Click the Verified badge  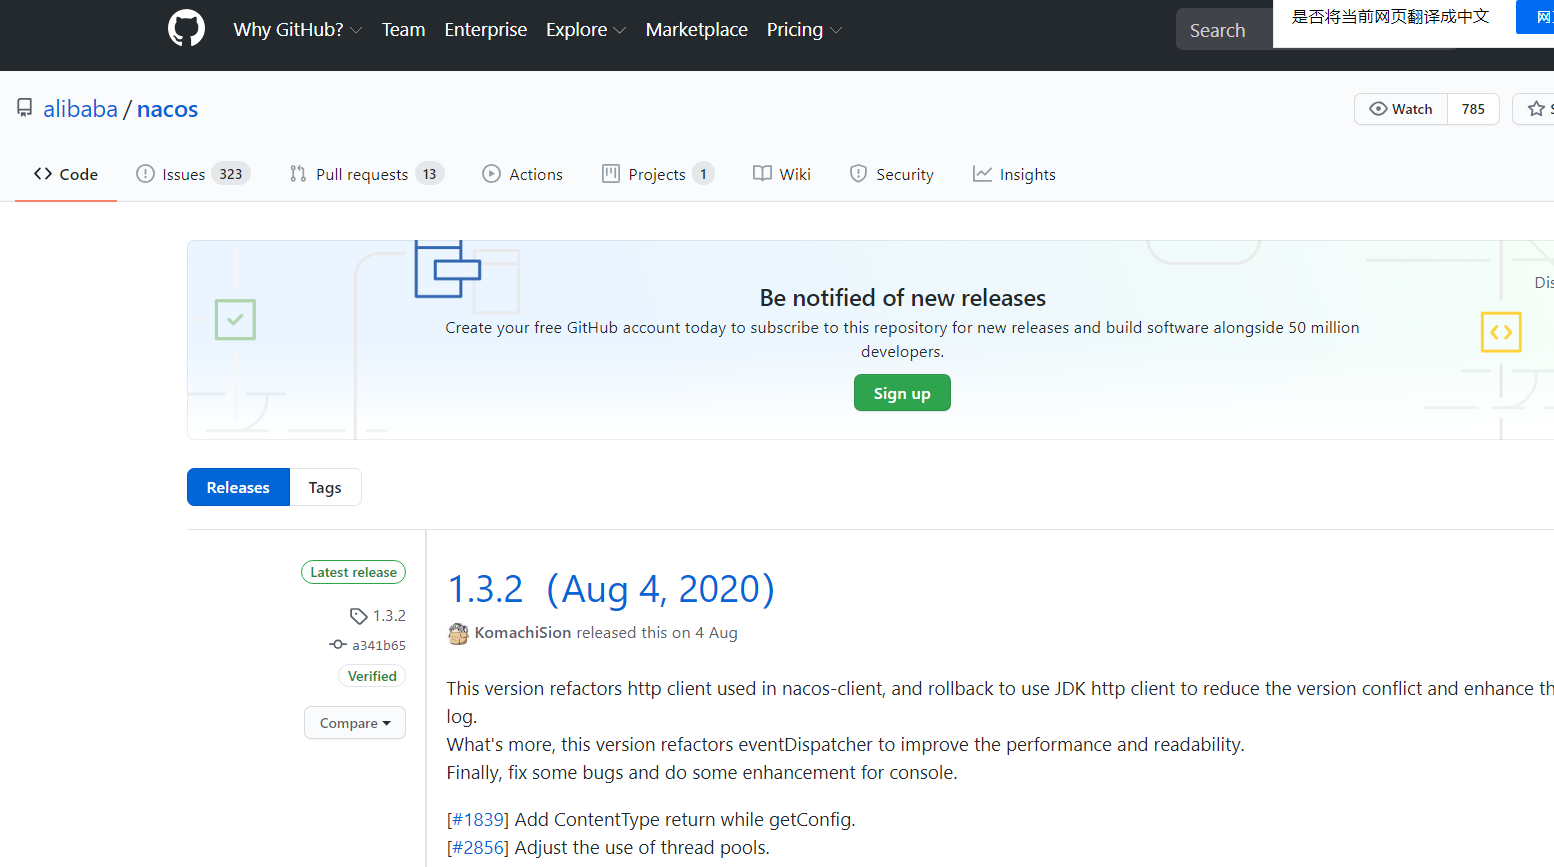tap(372, 676)
